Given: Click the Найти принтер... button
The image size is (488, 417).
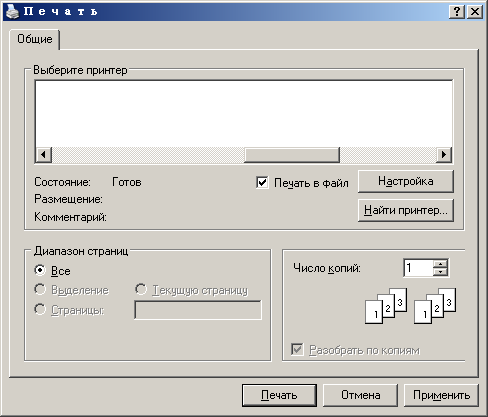Looking at the screenshot, I should click(x=406, y=210).
